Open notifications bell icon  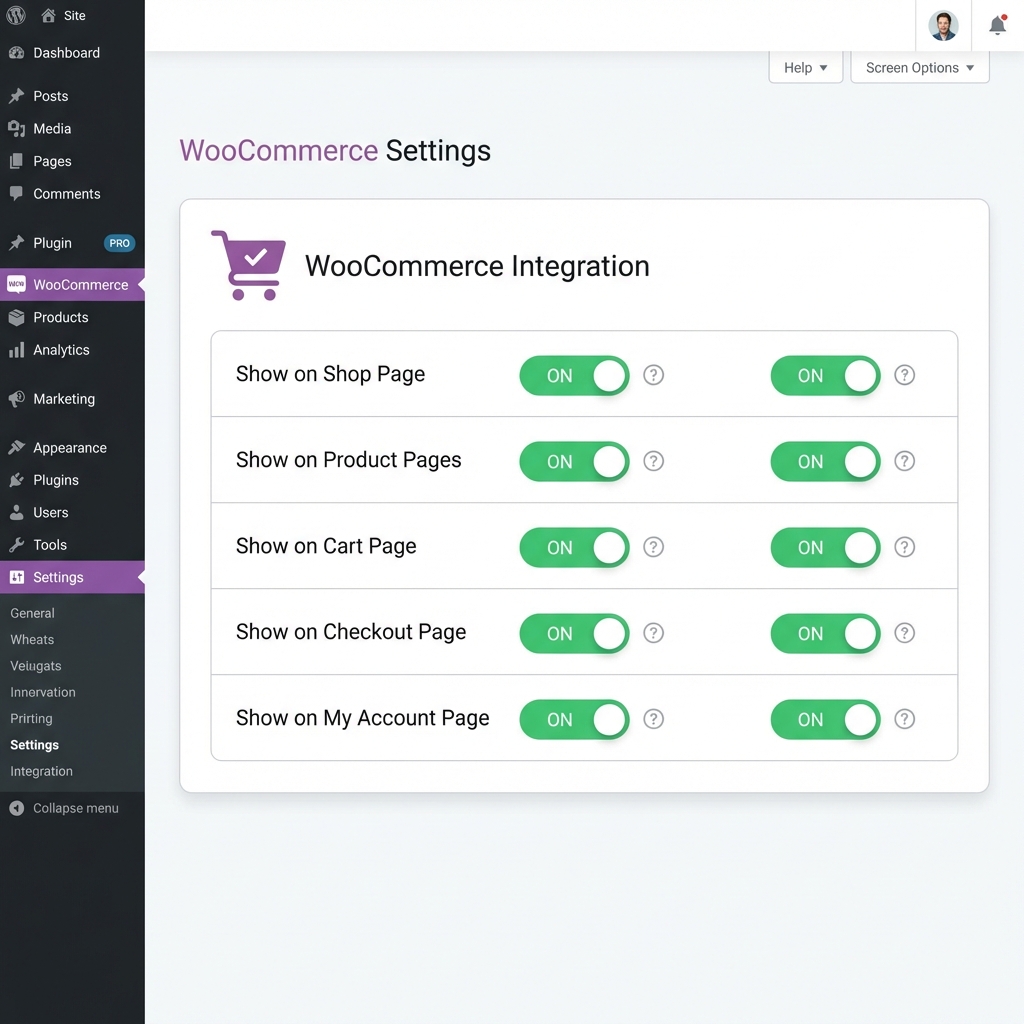tap(997, 25)
